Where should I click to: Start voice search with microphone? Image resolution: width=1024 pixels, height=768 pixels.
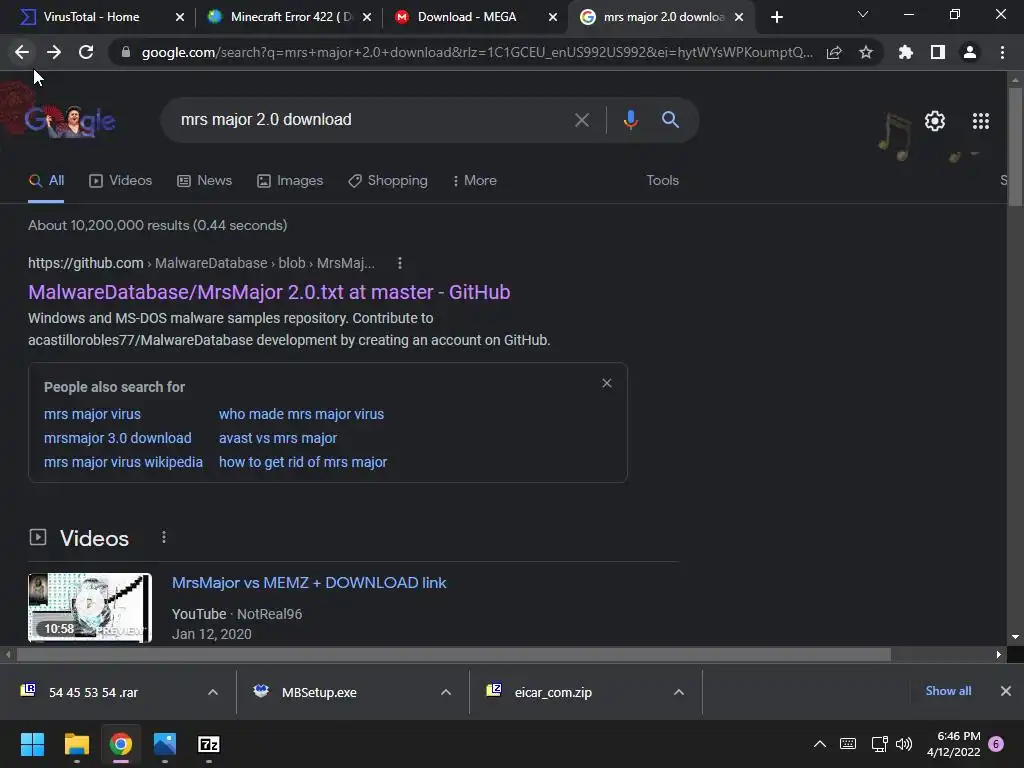630,120
